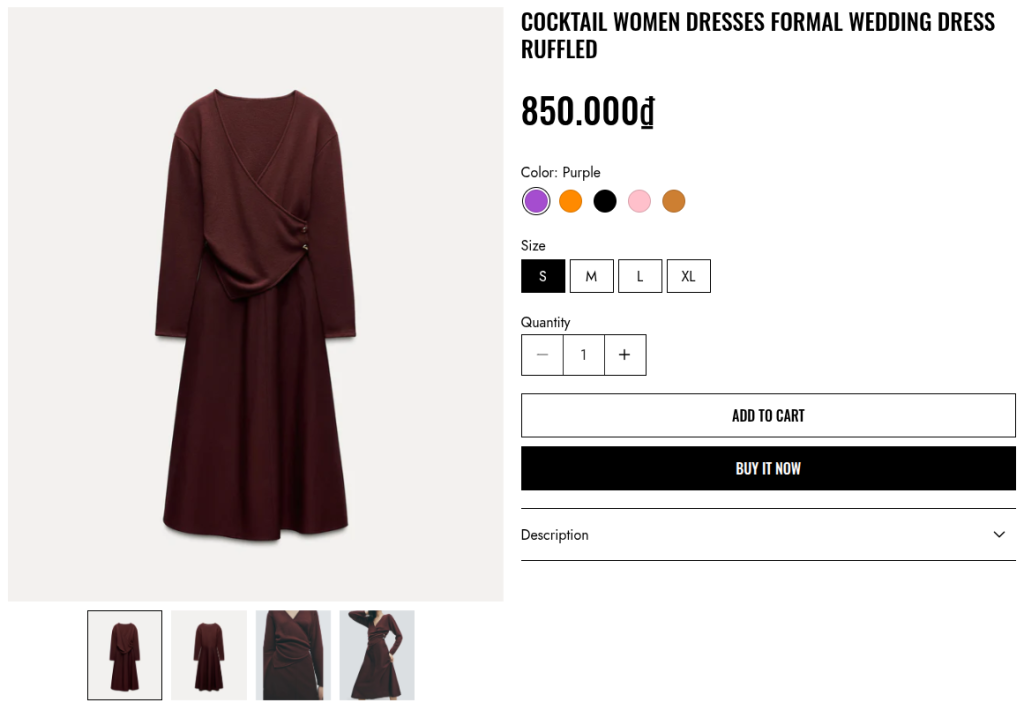Choose the brown color swatch

pyautogui.click(x=673, y=201)
